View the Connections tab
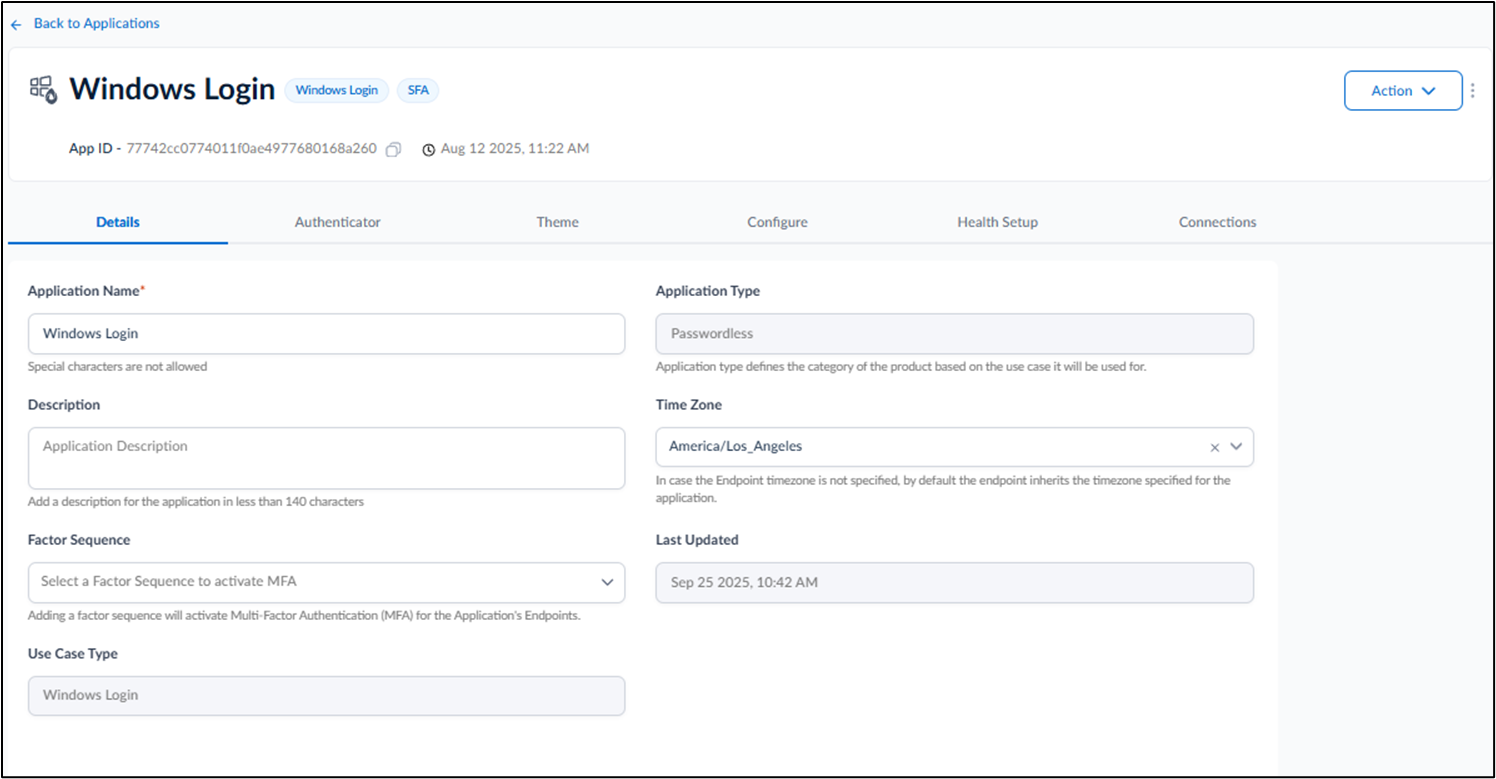This screenshot has height=779, width=1496. pyautogui.click(x=1217, y=222)
